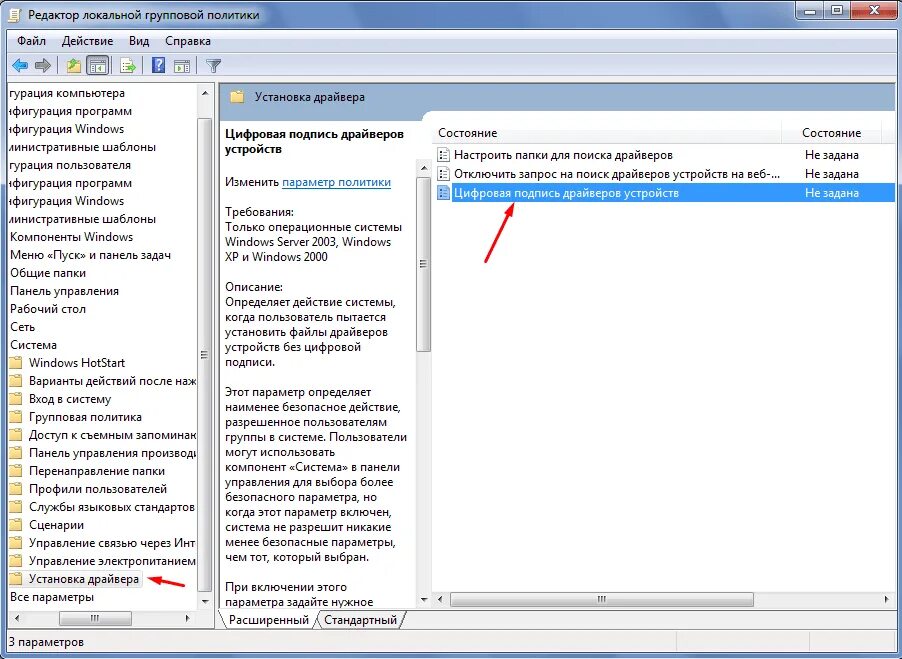Click the funnel Filter icon
This screenshot has height=659, width=902.
point(213,66)
